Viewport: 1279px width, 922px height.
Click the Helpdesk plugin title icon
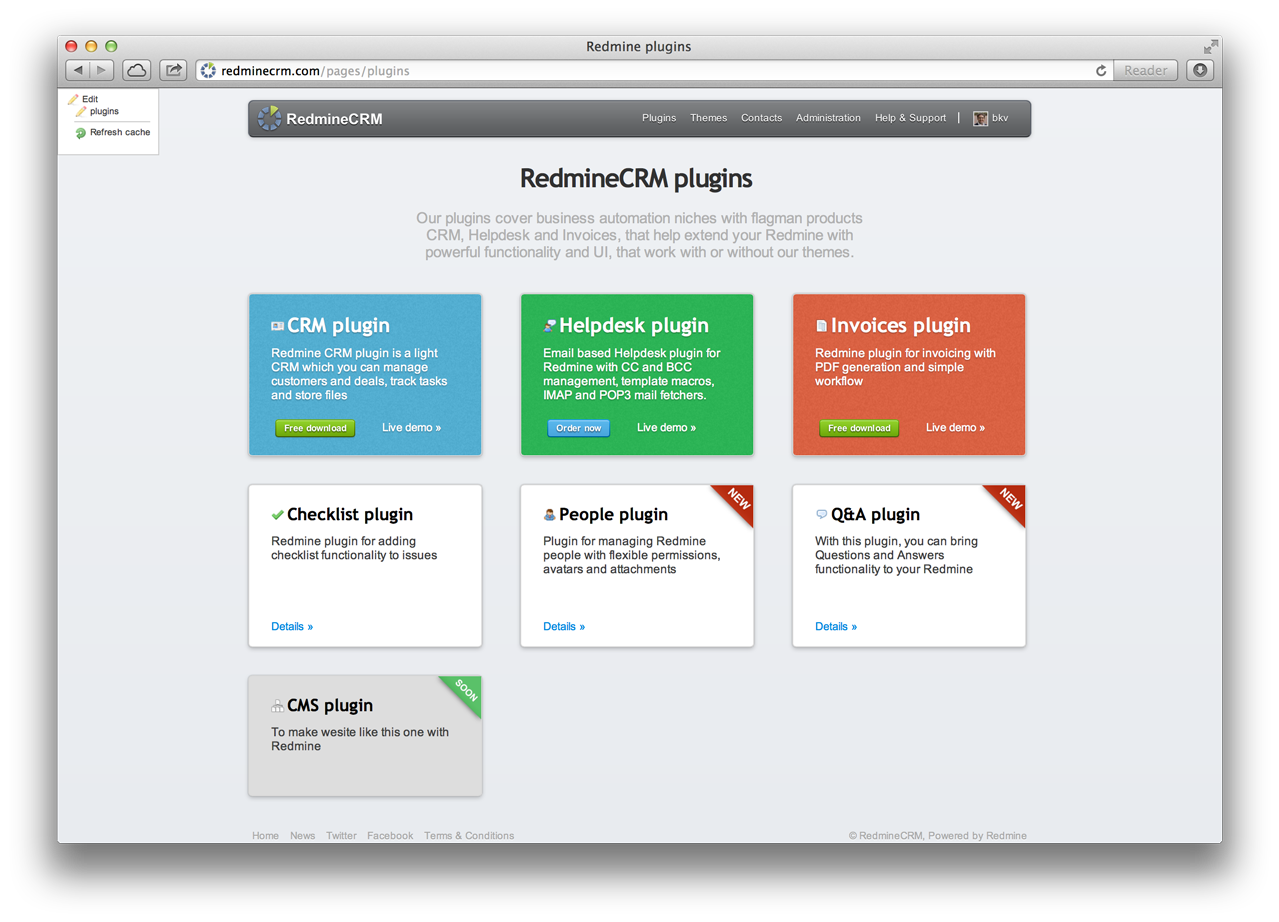(x=549, y=326)
